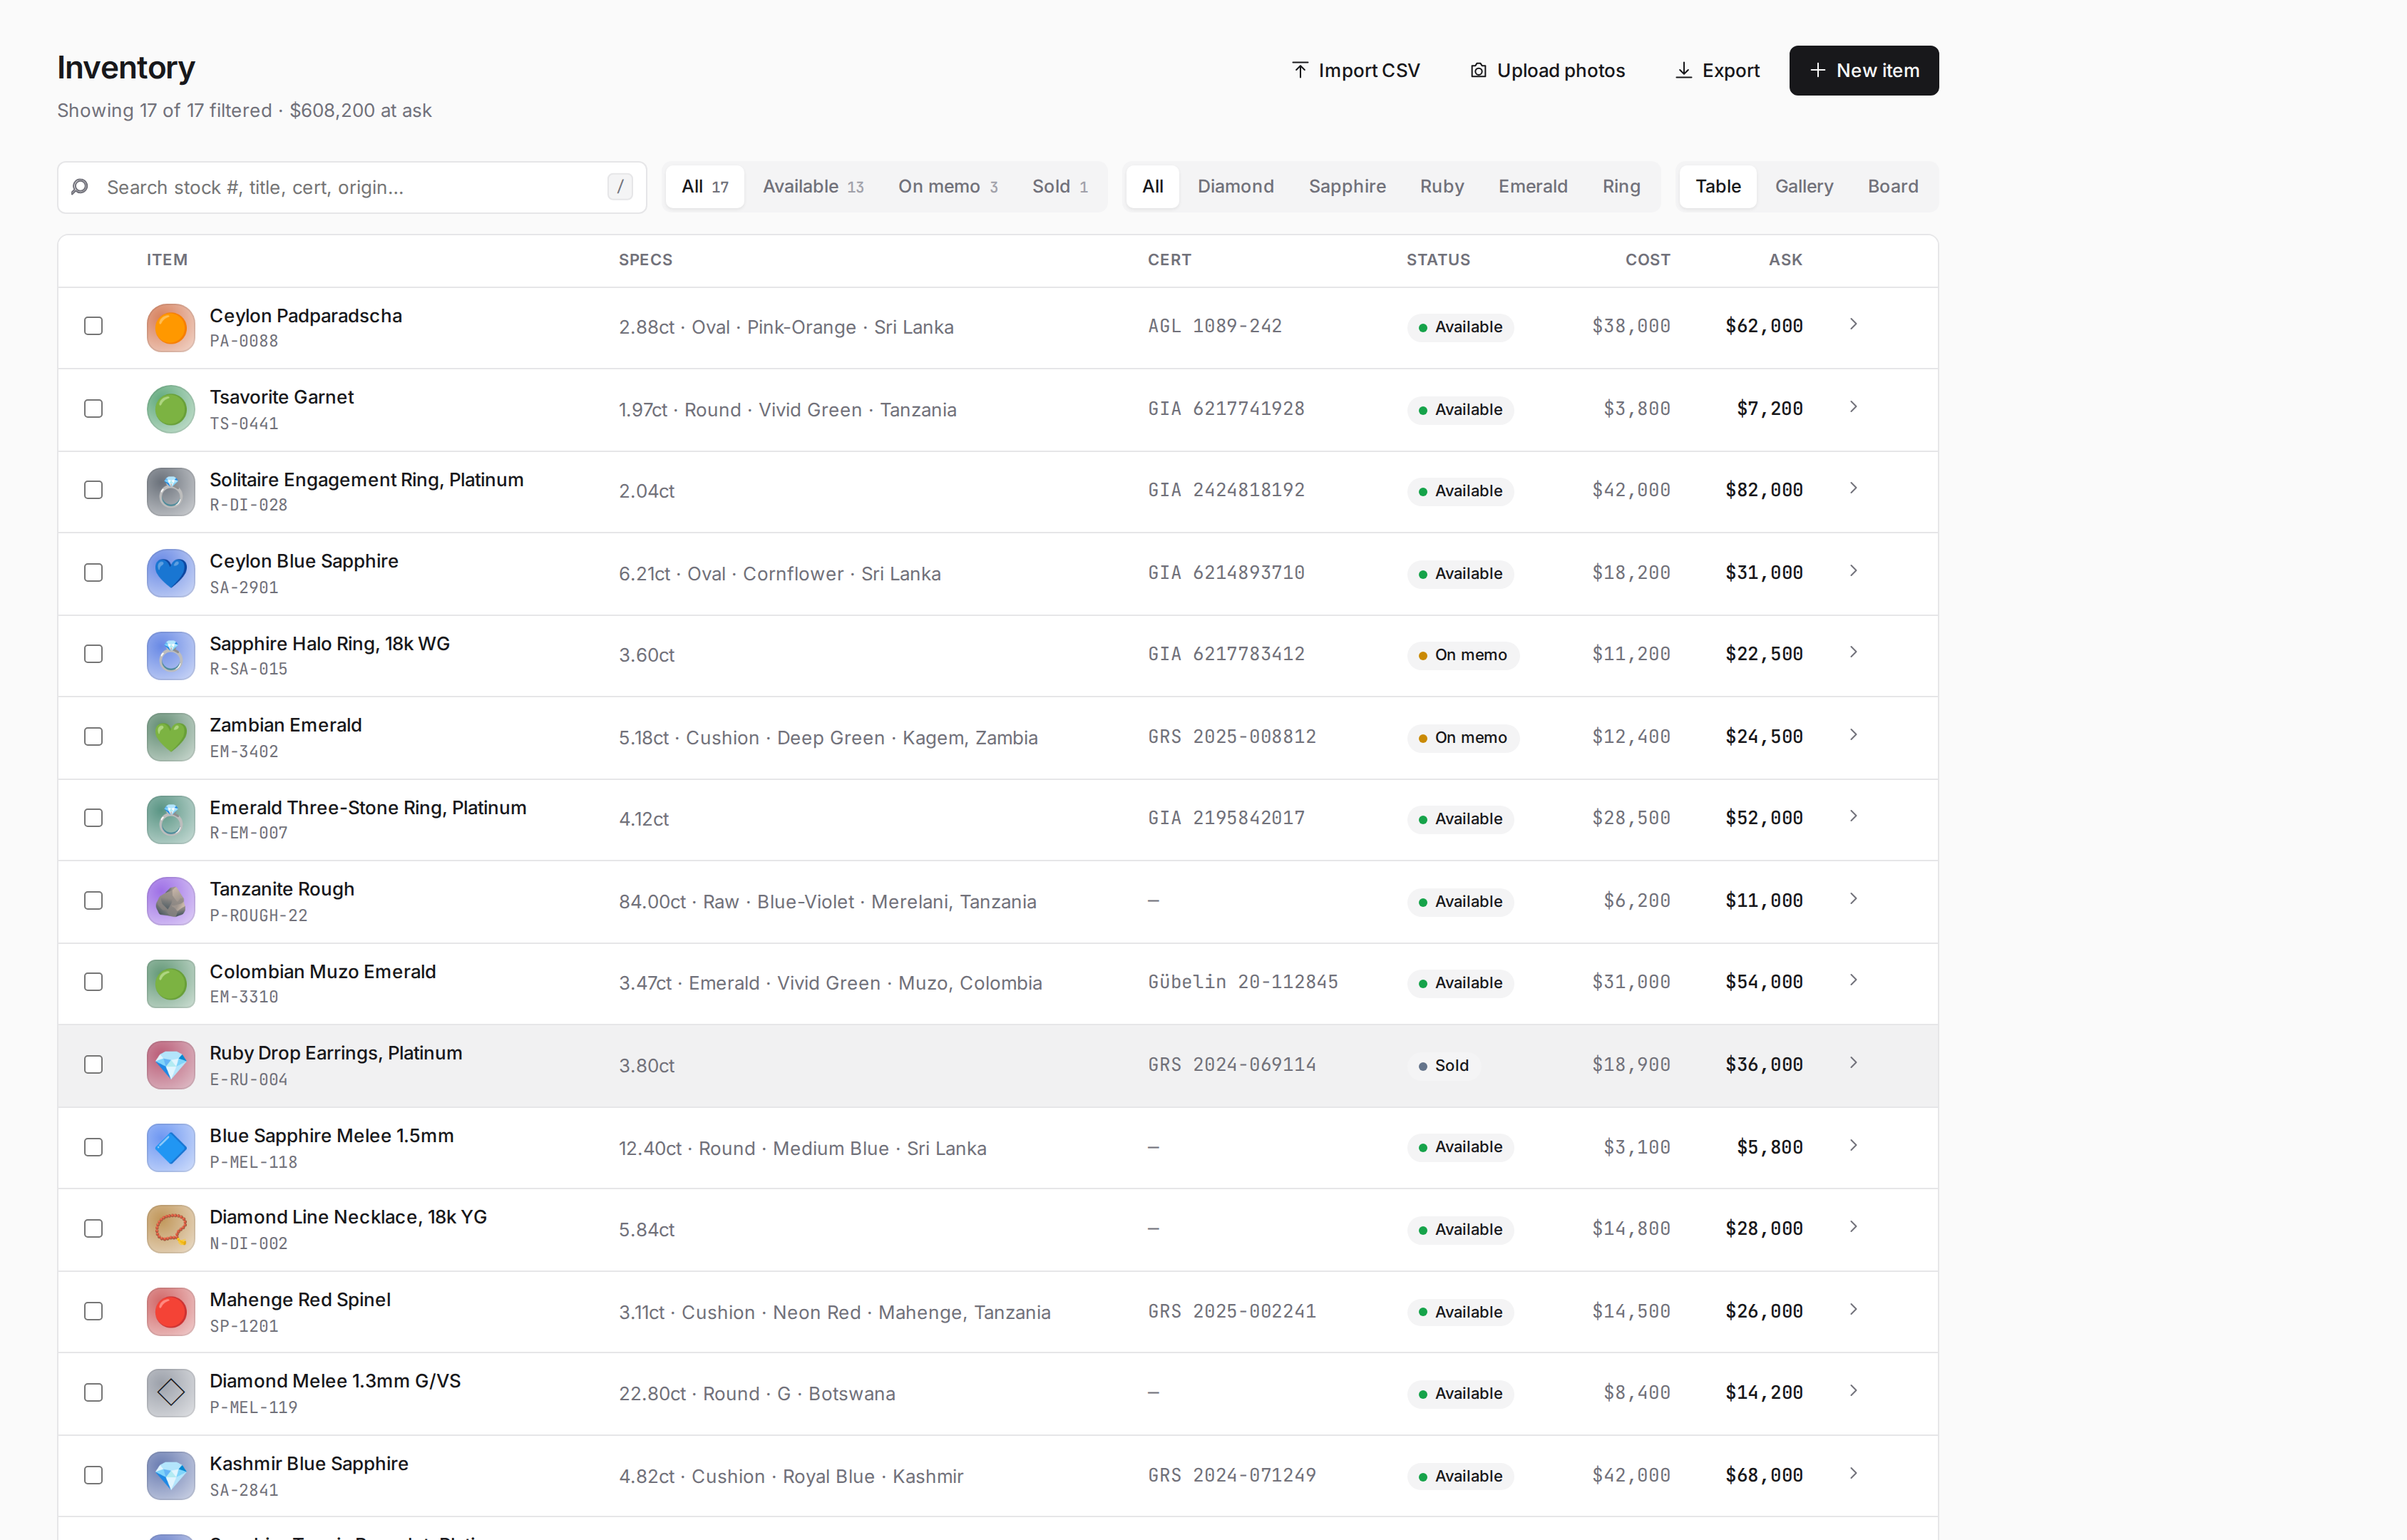Click the Solitaire Engagement Ring thumbnail icon
Screen dimensions: 2407x1540
[171, 491]
